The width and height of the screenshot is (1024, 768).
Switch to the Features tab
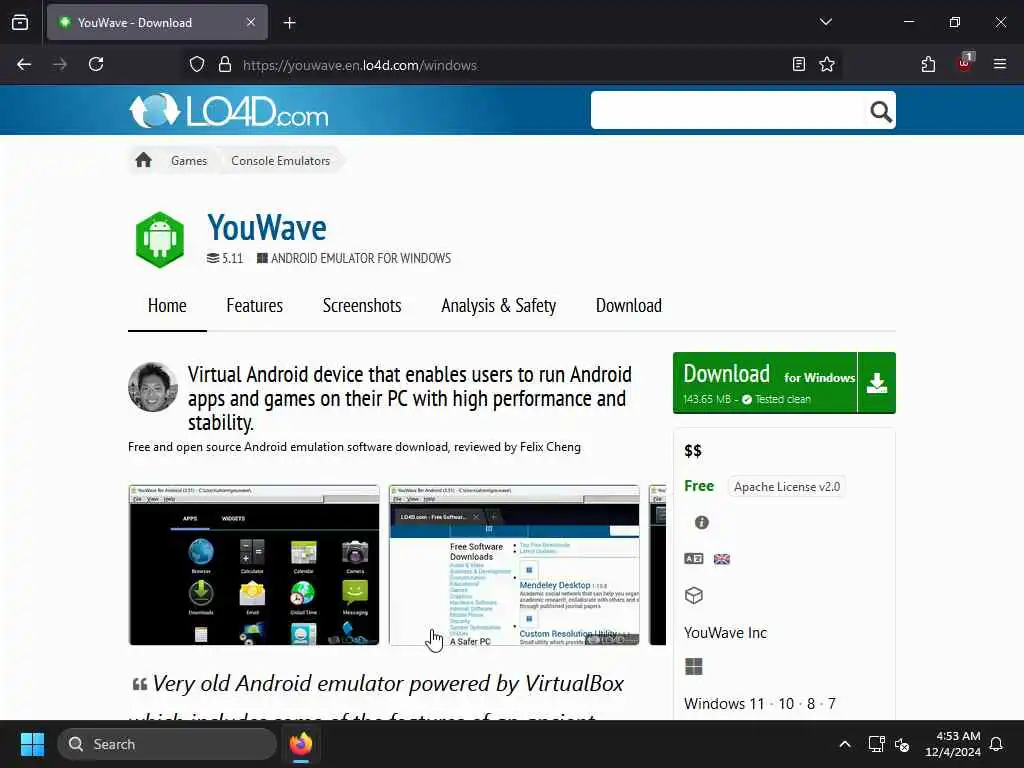(254, 306)
